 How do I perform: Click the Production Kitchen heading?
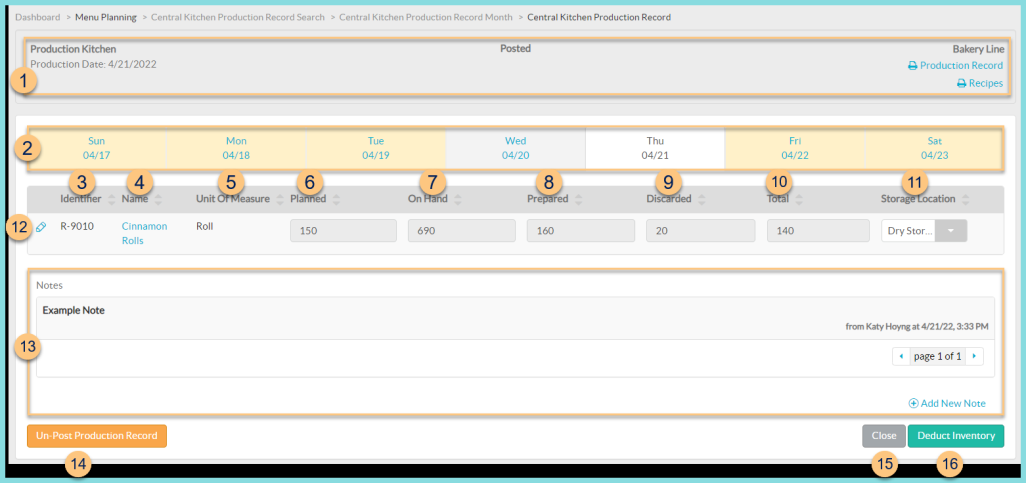(73, 49)
